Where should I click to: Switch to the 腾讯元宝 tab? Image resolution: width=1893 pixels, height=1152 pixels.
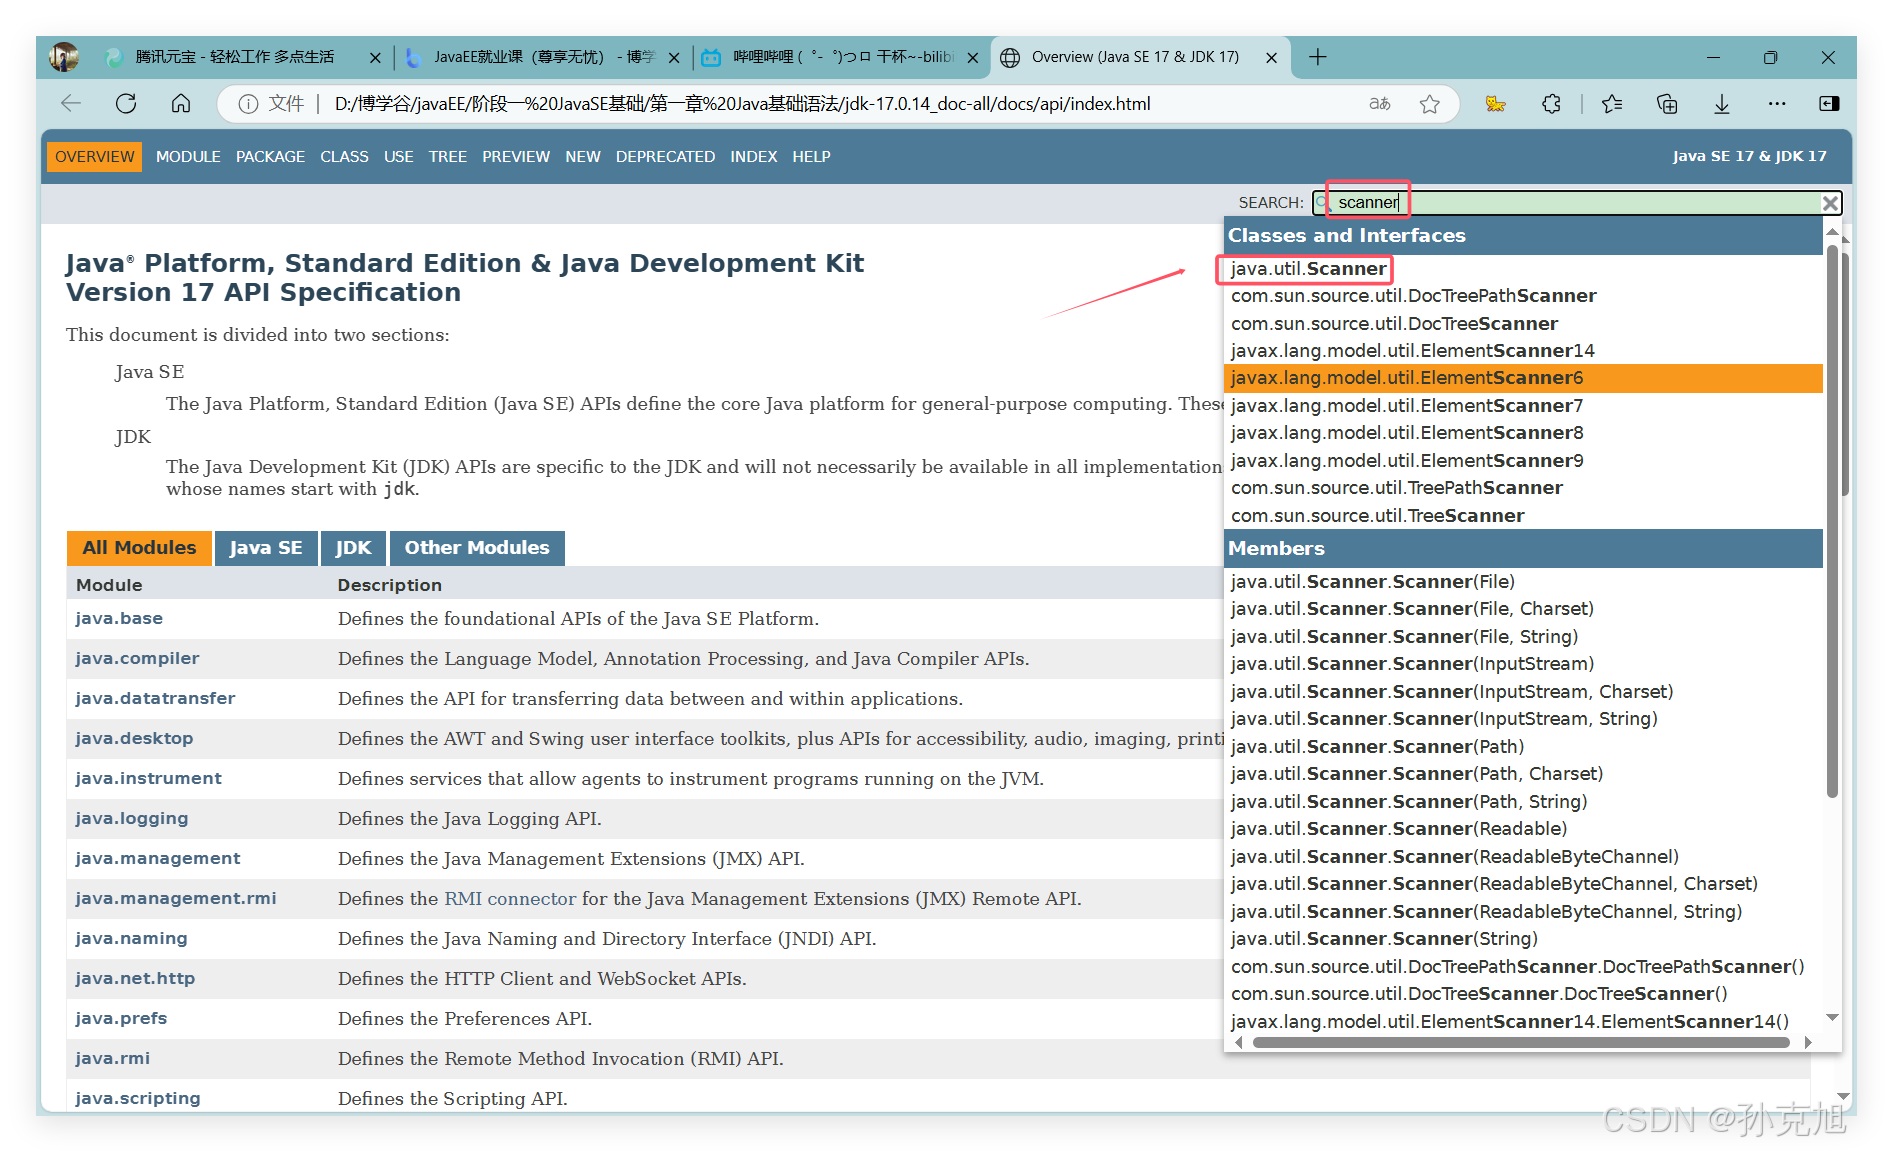point(235,57)
